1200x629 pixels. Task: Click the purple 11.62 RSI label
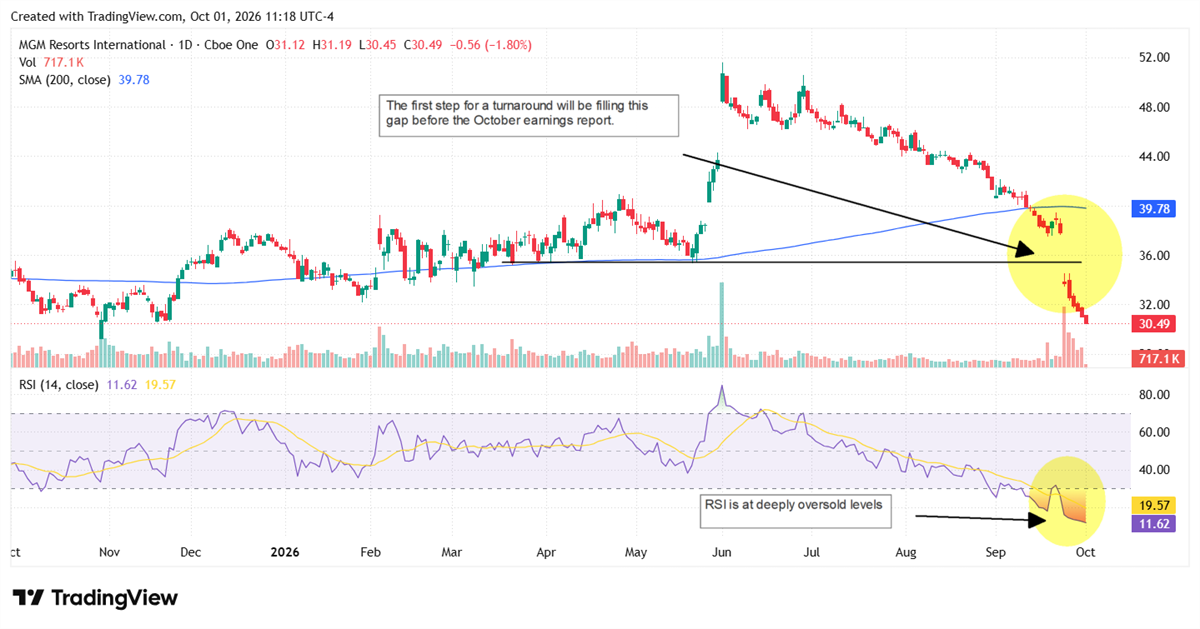click(1153, 523)
